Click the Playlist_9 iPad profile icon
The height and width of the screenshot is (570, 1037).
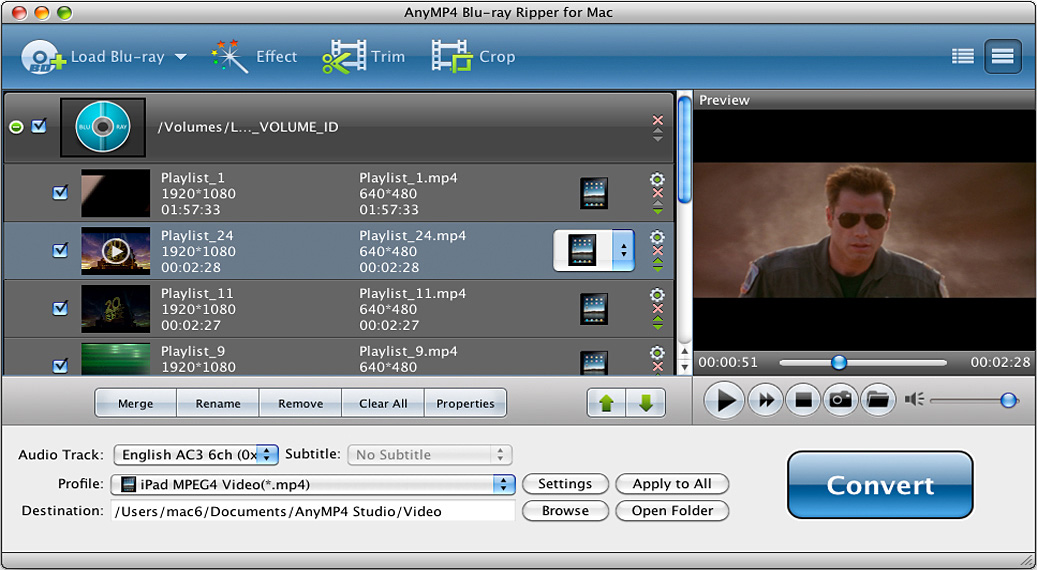tap(593, 362)
